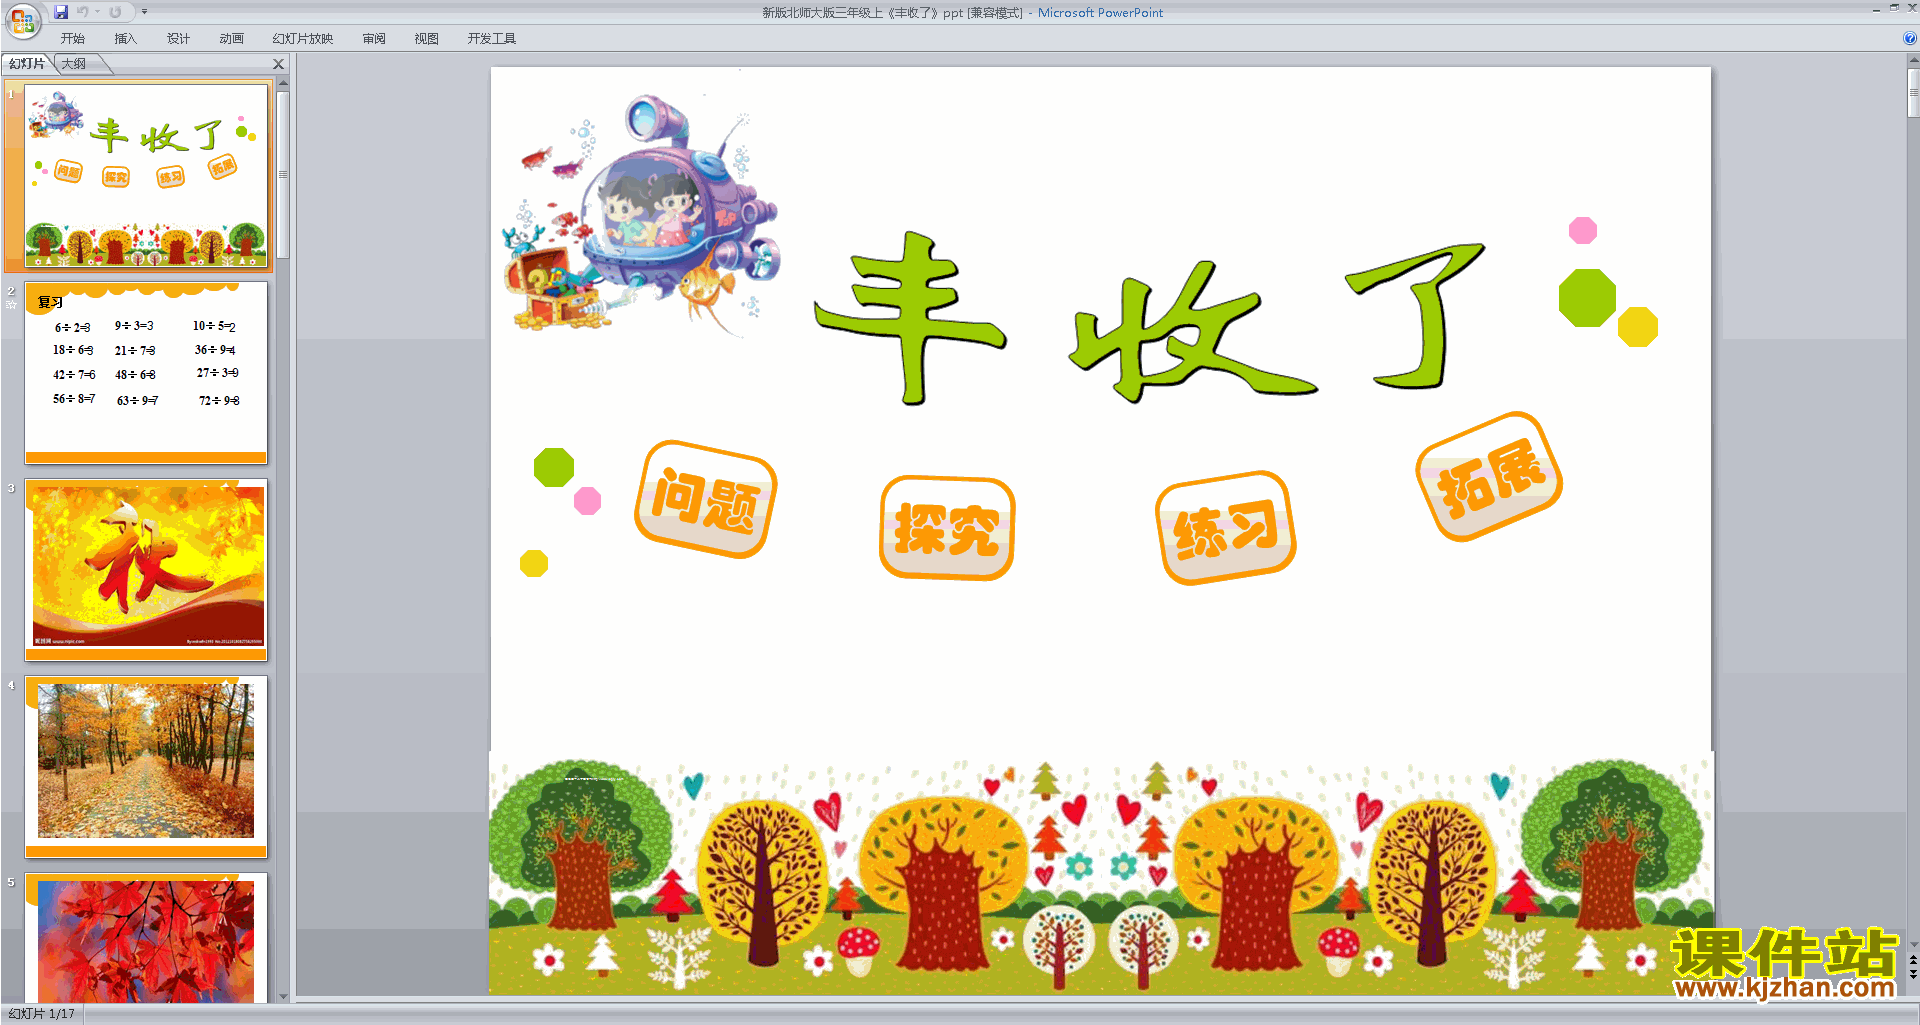Select the large green octagon near title

(x=1587, y=298)
